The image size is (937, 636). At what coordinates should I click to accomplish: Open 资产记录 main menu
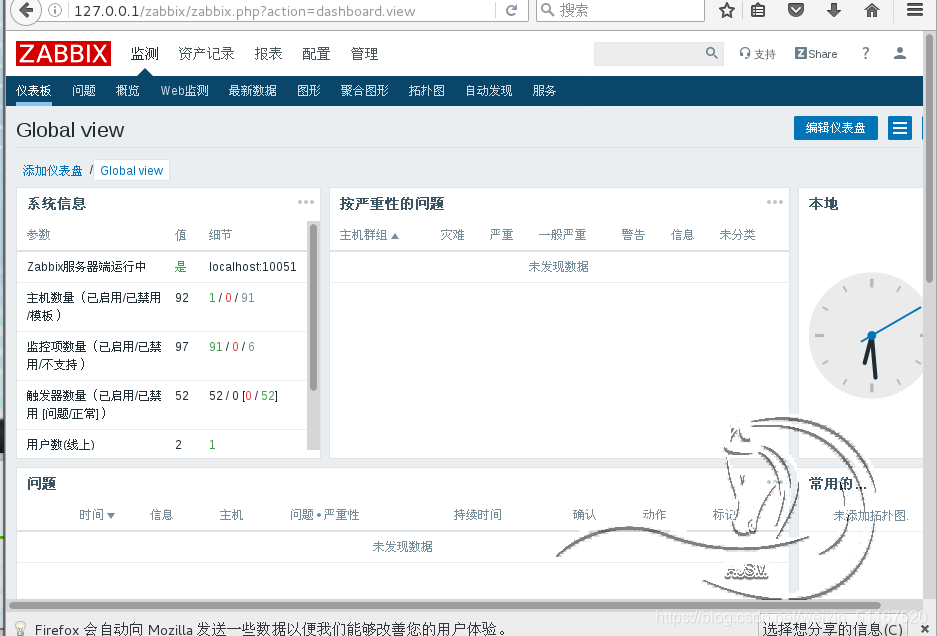click(206, 54)
